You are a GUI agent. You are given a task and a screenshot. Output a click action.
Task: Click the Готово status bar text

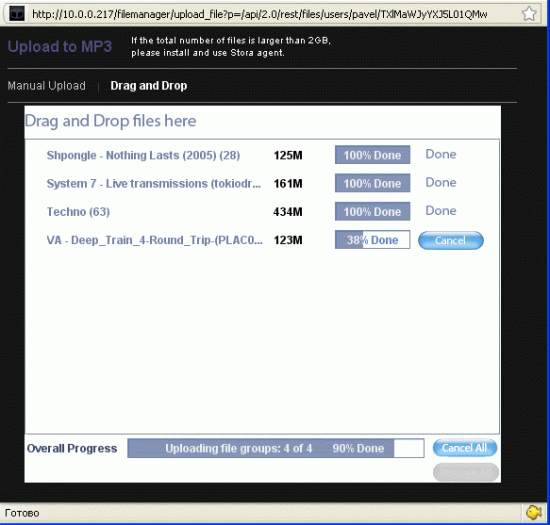point(22,513)
